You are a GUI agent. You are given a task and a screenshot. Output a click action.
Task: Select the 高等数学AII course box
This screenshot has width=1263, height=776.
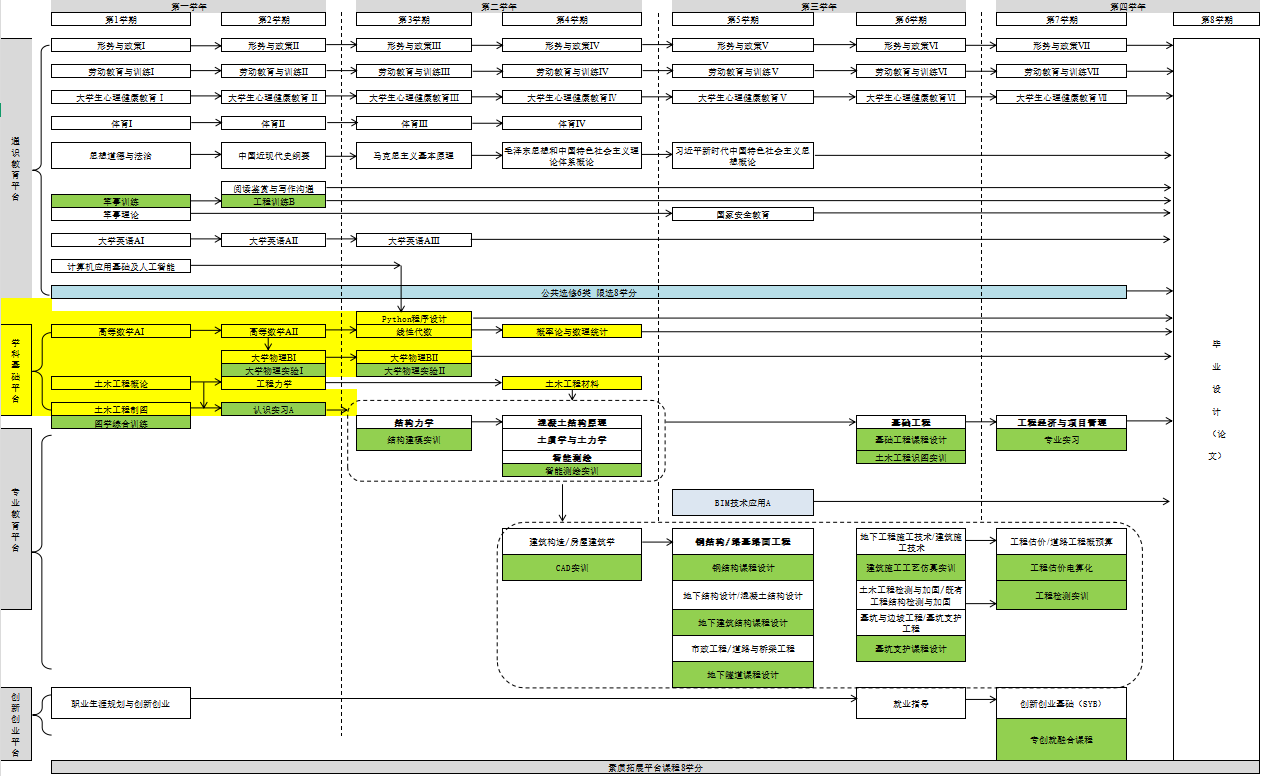[x=273, y=331]
